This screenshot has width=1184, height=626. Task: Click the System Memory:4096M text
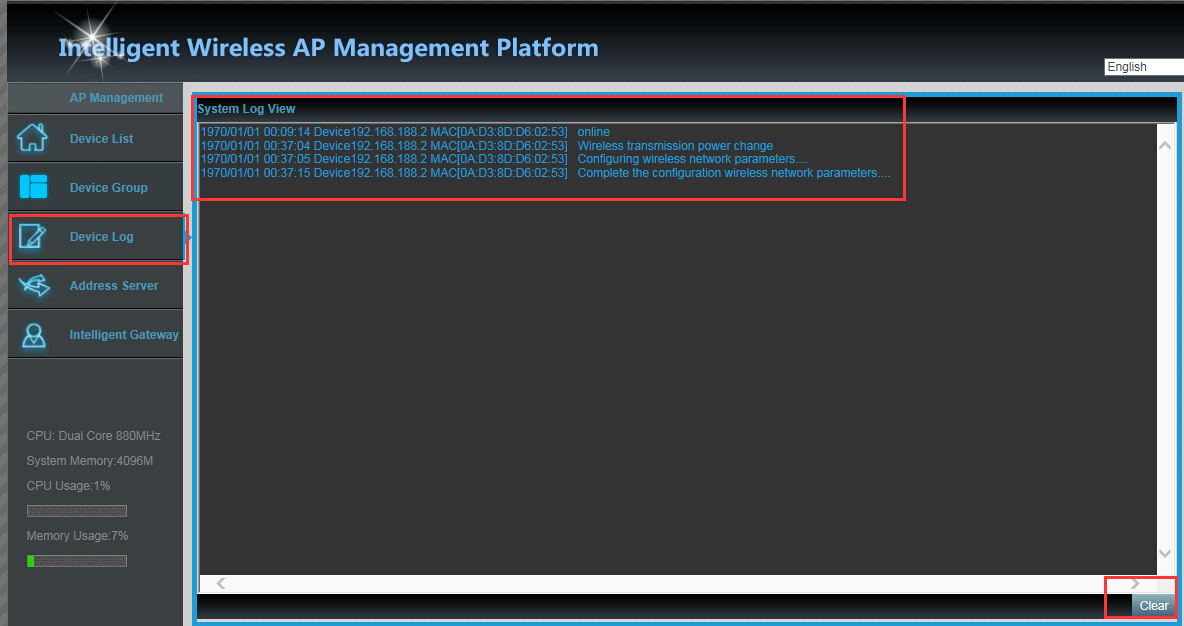click(90, 461)
